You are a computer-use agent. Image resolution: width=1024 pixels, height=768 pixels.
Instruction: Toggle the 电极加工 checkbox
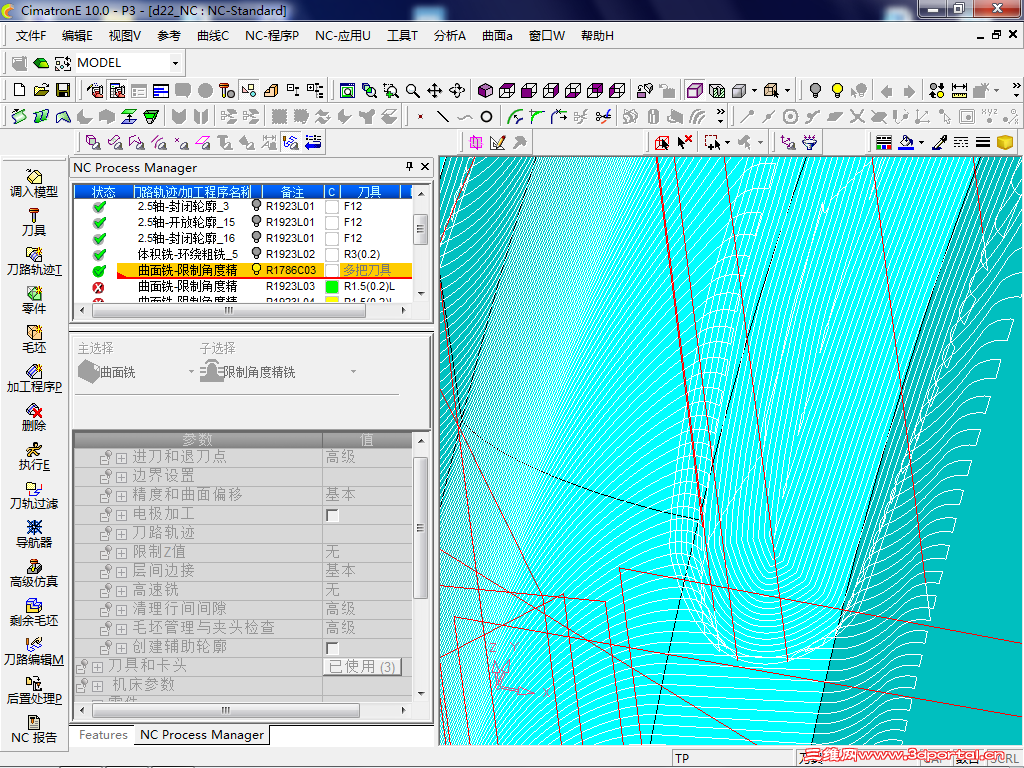click(332, 515)
